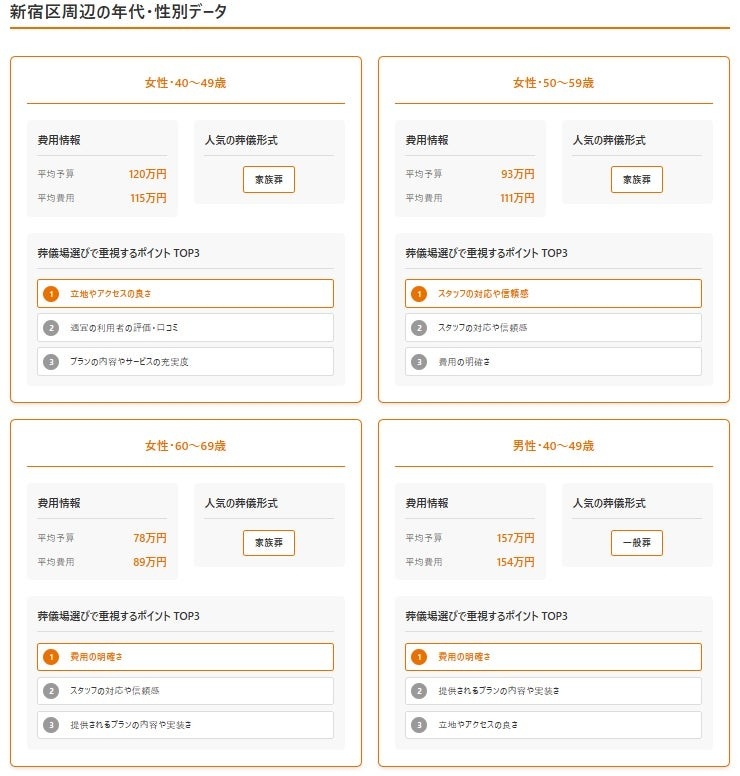Select 費用の明確さ item in 女性・50〜59歳 card
The width and height of the screenshot is (740, 776).
click(553, 362)
